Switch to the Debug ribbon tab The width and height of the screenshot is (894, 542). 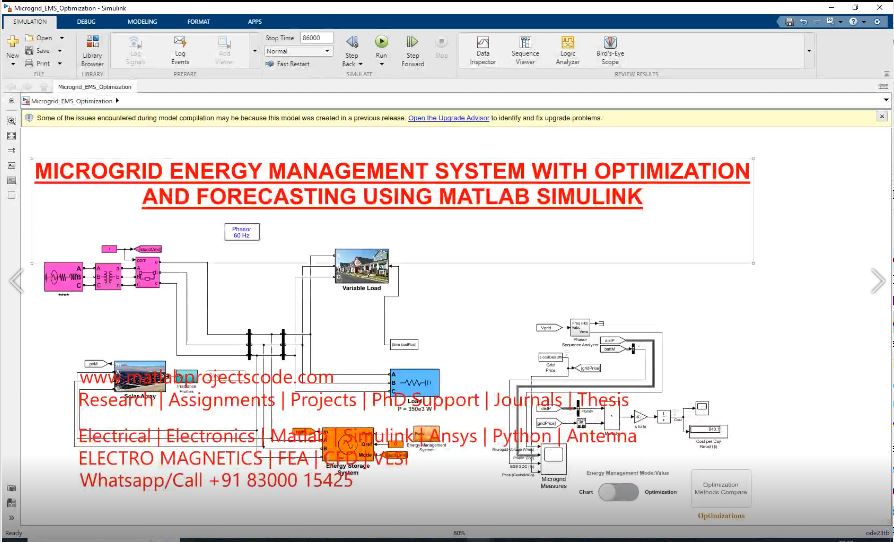tap(87, 20)
